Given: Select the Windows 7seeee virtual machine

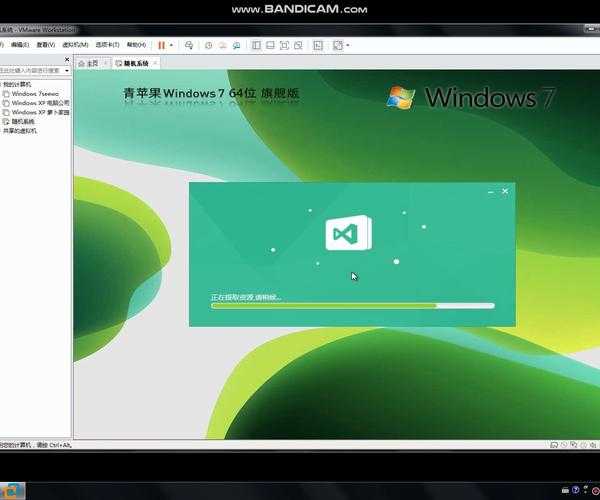Looking at the screenshot, I should point(35,94).
